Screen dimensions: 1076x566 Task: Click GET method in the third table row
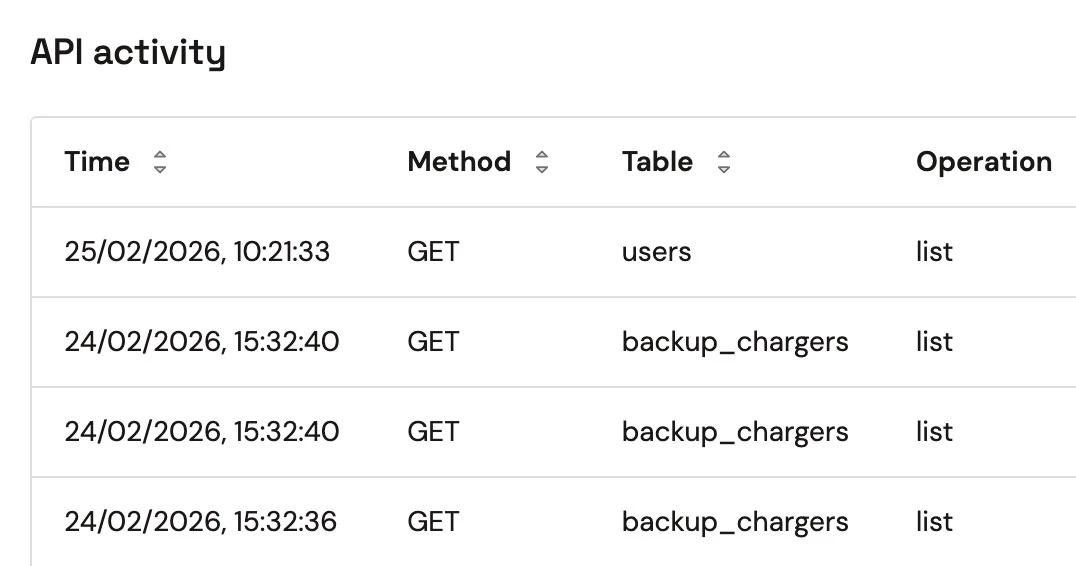[433, 432]
